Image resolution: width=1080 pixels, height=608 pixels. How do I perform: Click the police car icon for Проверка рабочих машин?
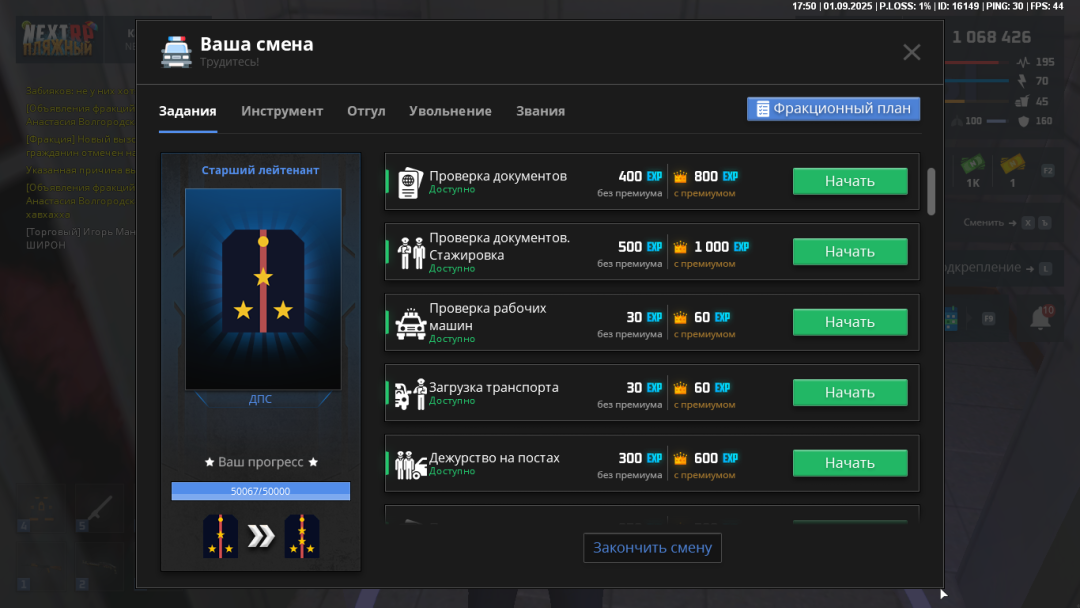click(x=410, y=324)
